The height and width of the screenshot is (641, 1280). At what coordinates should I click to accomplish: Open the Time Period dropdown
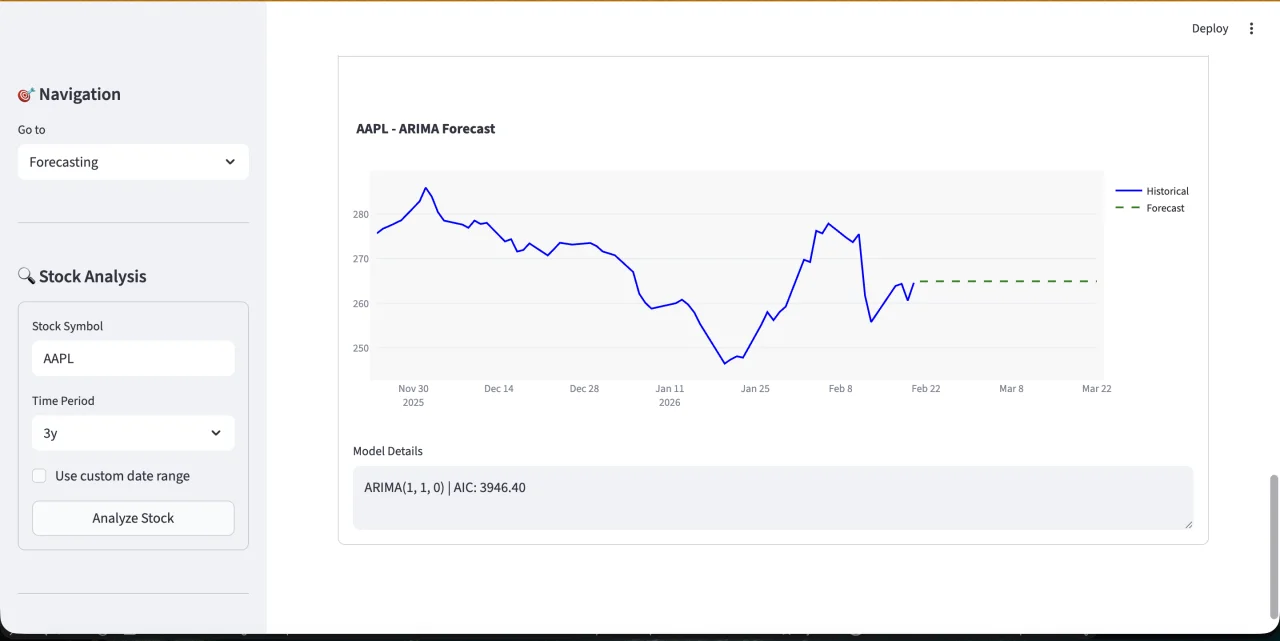[x=133, y=433]
